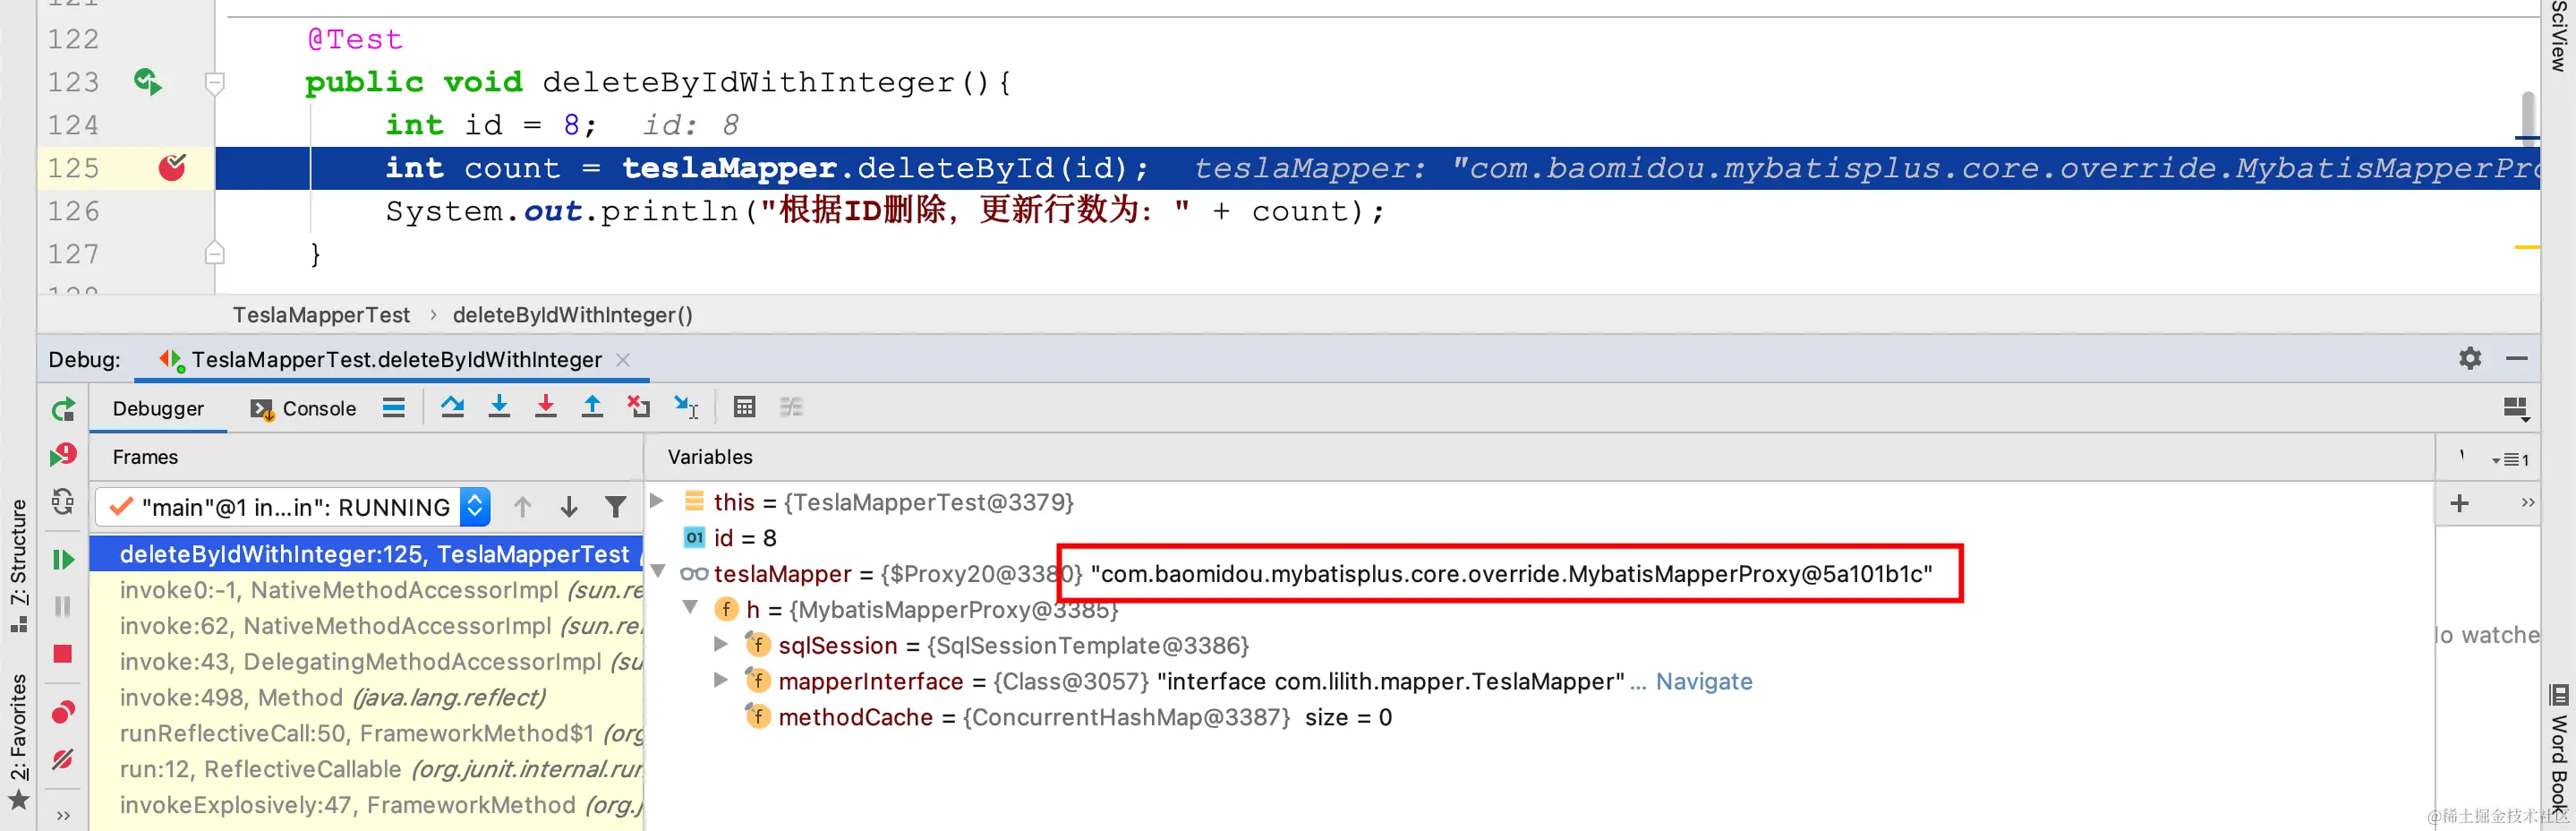Rerun the debug session
Viewport: 2576px width, 831px height.
pos(63,409)
